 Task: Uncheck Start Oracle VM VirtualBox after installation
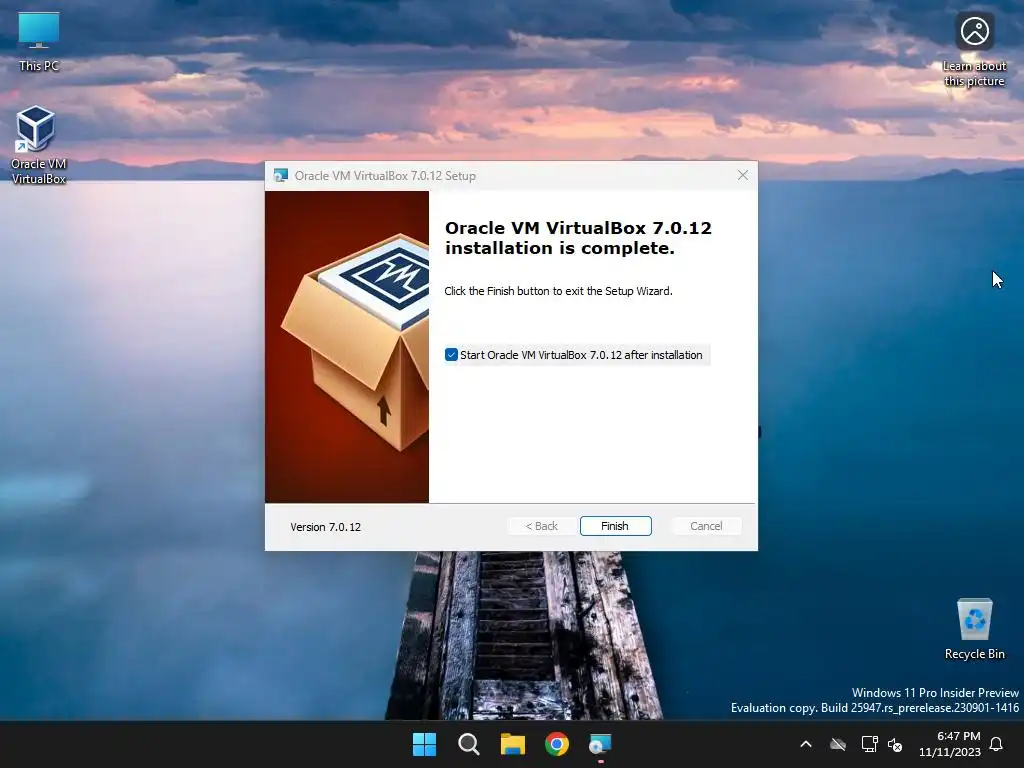click(x=451, y=355)
